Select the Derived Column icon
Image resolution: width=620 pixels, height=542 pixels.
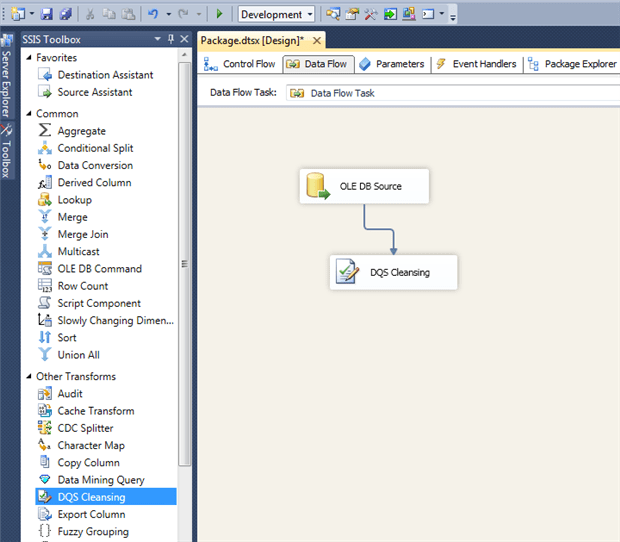[x=45, y=182]
